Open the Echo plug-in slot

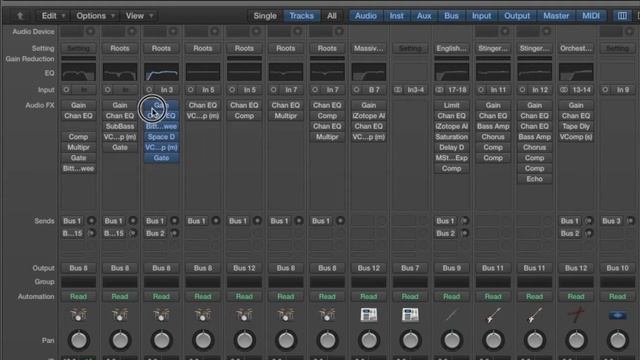535,179
